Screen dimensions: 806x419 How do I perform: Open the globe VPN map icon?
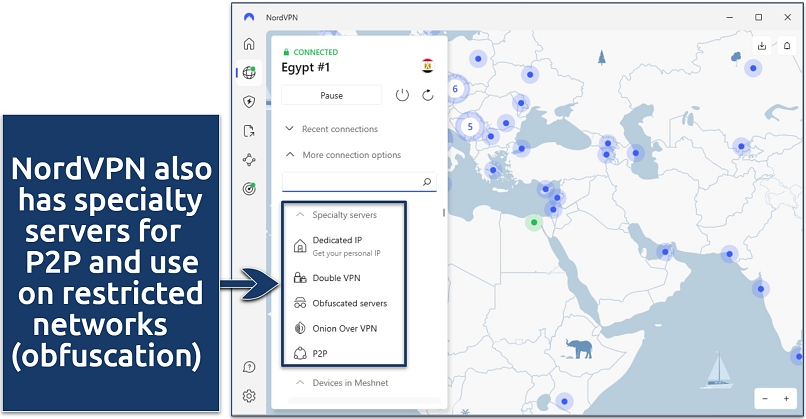pos(249,72)
